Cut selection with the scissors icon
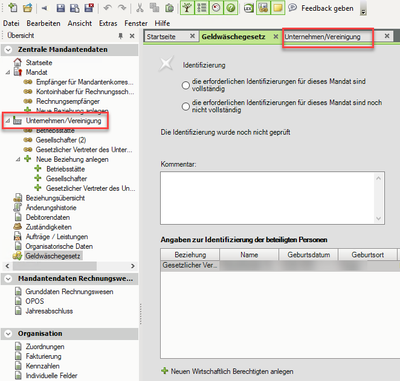The height and width of the screenshot is (381, 400). pos(140,8)
